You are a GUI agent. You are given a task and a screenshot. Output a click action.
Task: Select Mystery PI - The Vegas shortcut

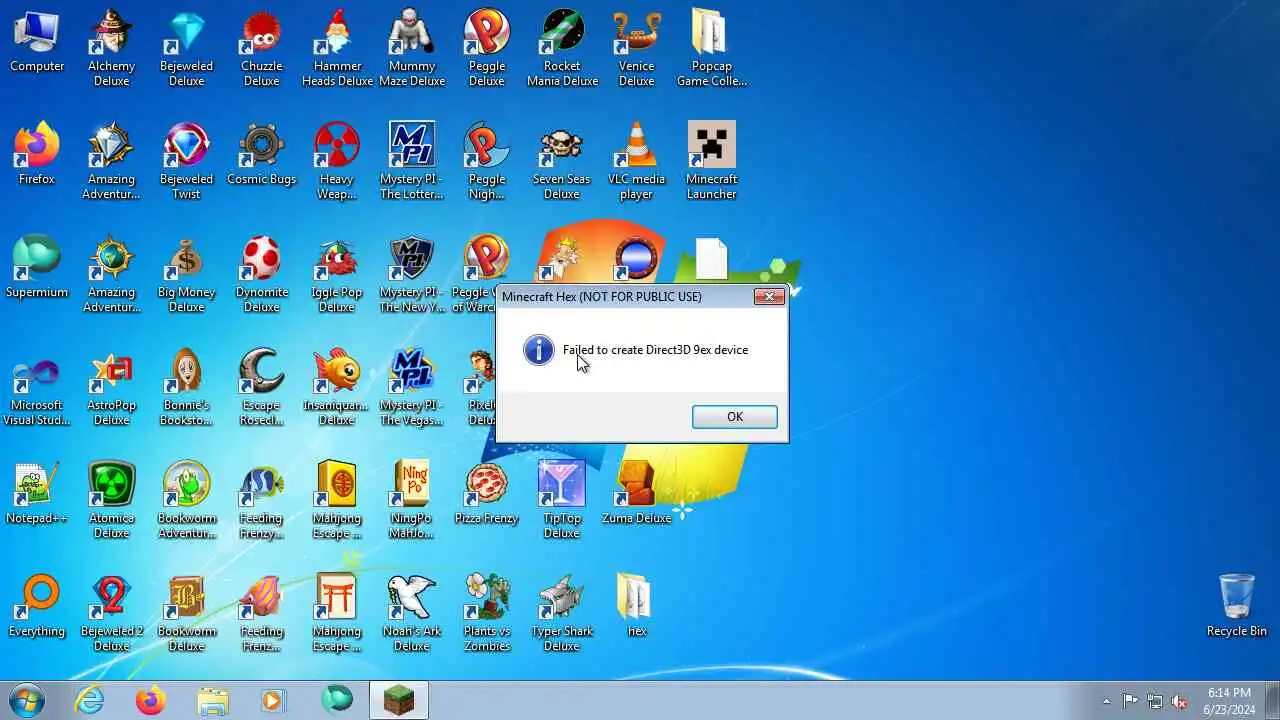412,387
